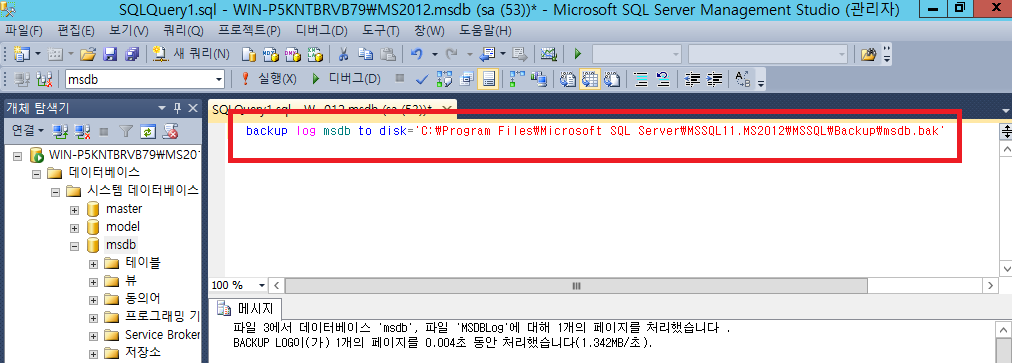The height and width of the screenshot is (363, 1012).
Task: Click the Copy icon in toolbar
Action: 366,54
